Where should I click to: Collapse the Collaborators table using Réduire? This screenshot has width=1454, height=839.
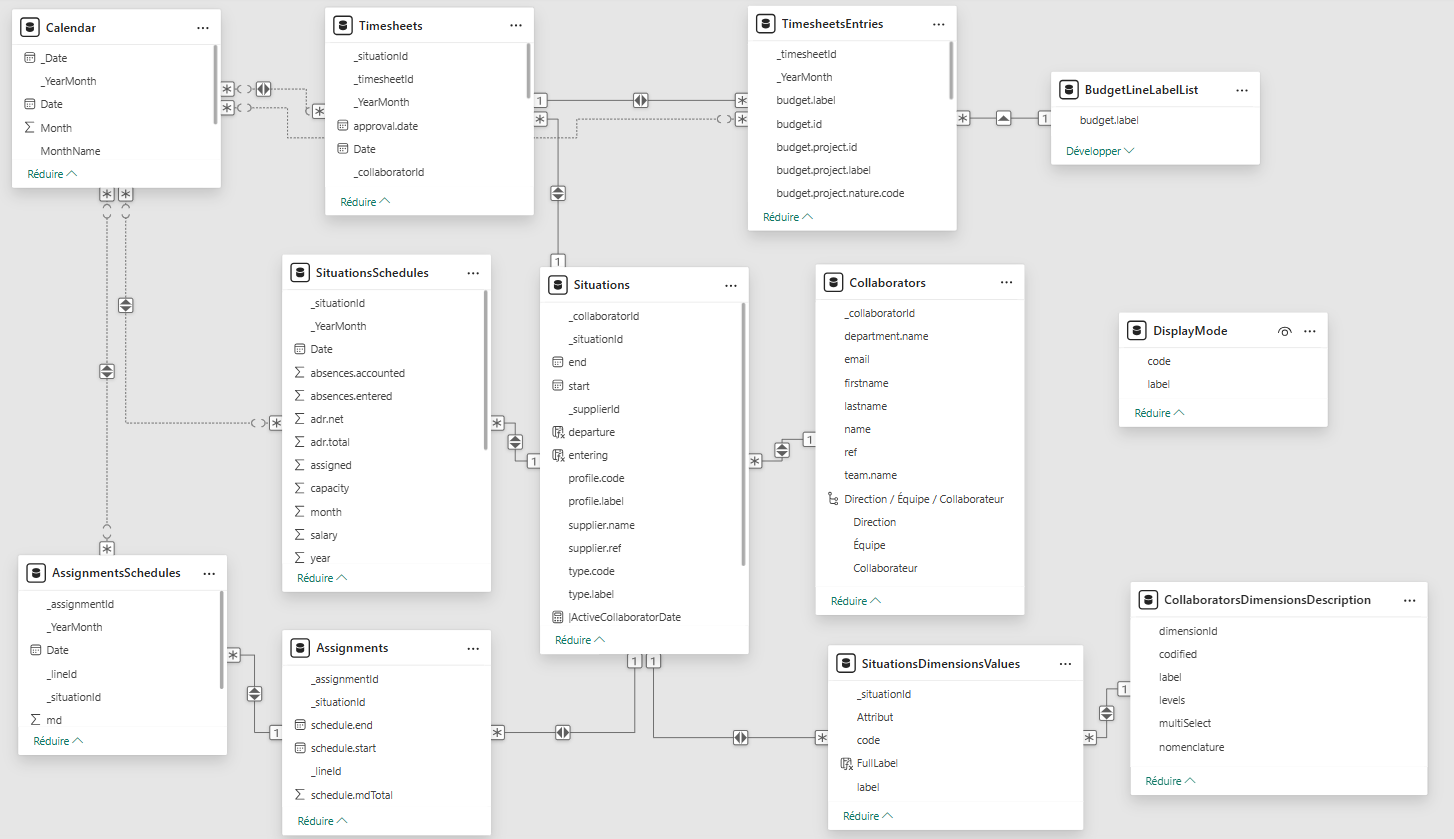[x=855, y=601]
